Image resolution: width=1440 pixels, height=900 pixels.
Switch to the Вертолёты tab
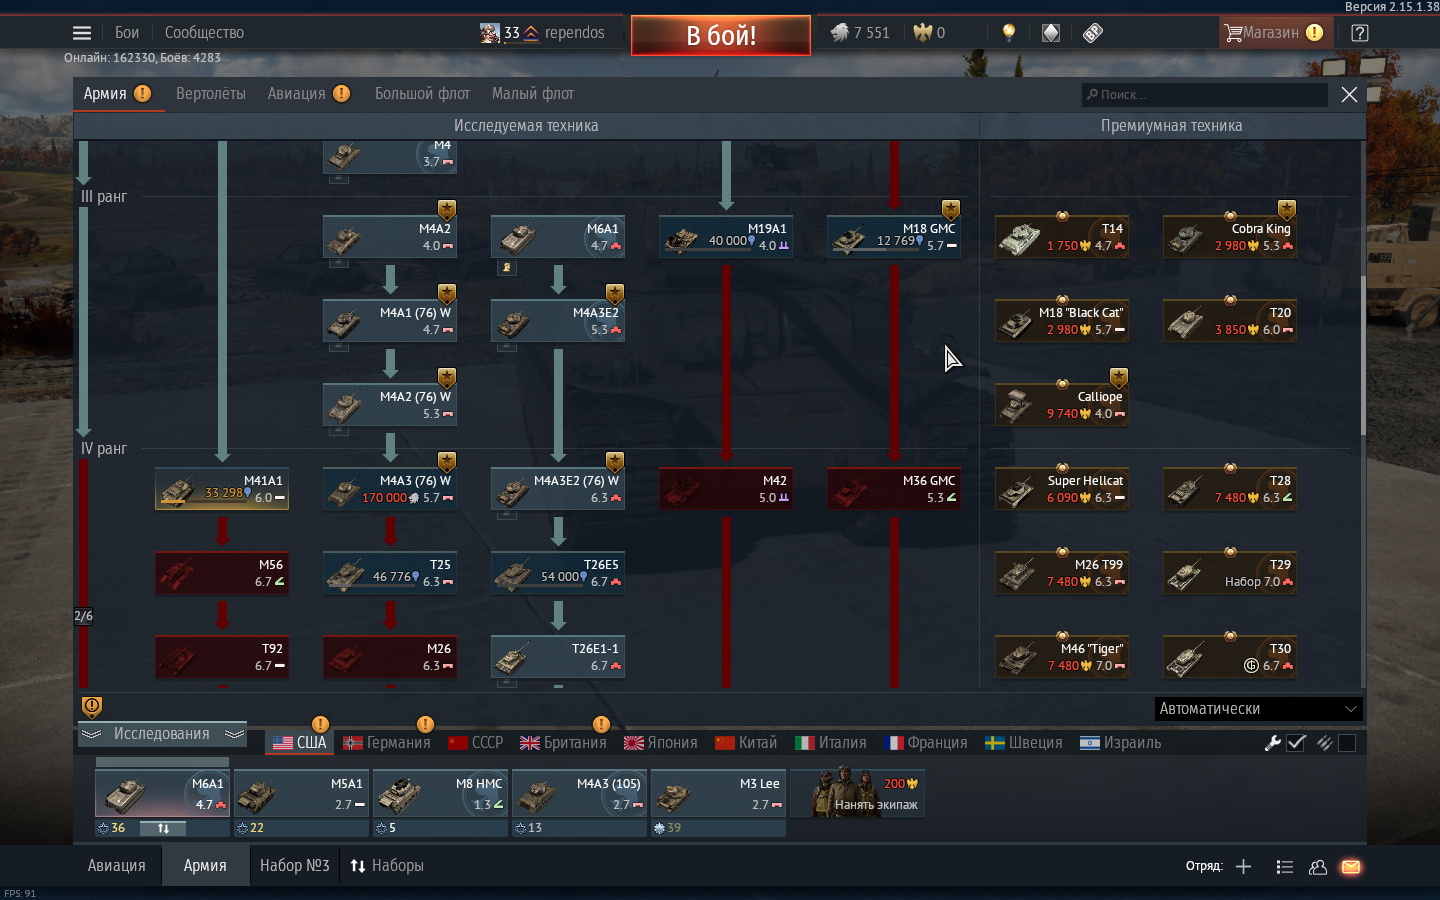[x=211, y=94]
